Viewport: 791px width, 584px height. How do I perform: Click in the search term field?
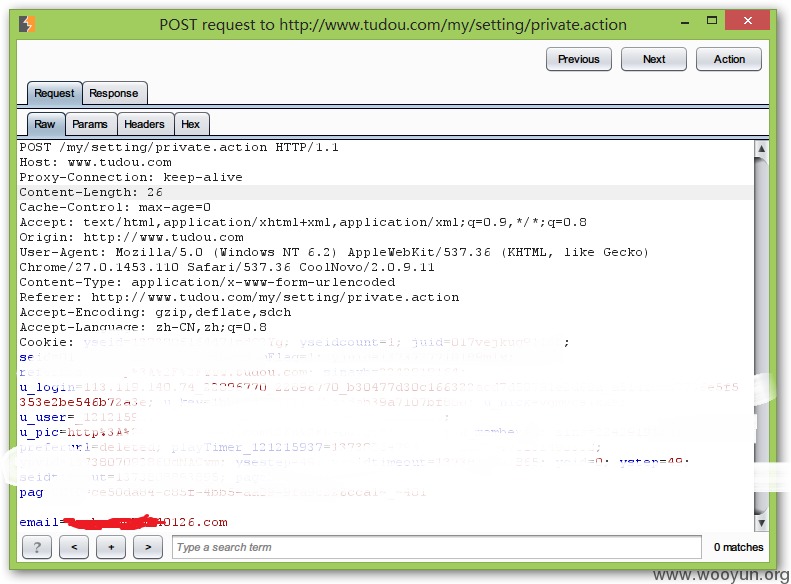(x=437, y=547)
